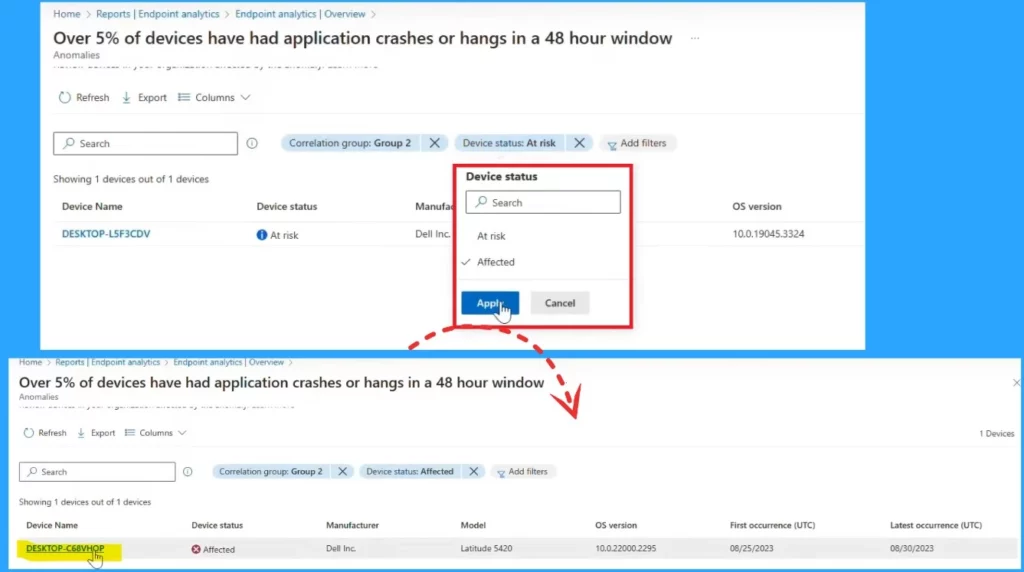
Task: Click 10.0.19045.3324 OS version cell
Action: pyautogui.click(x=768, y=234)
